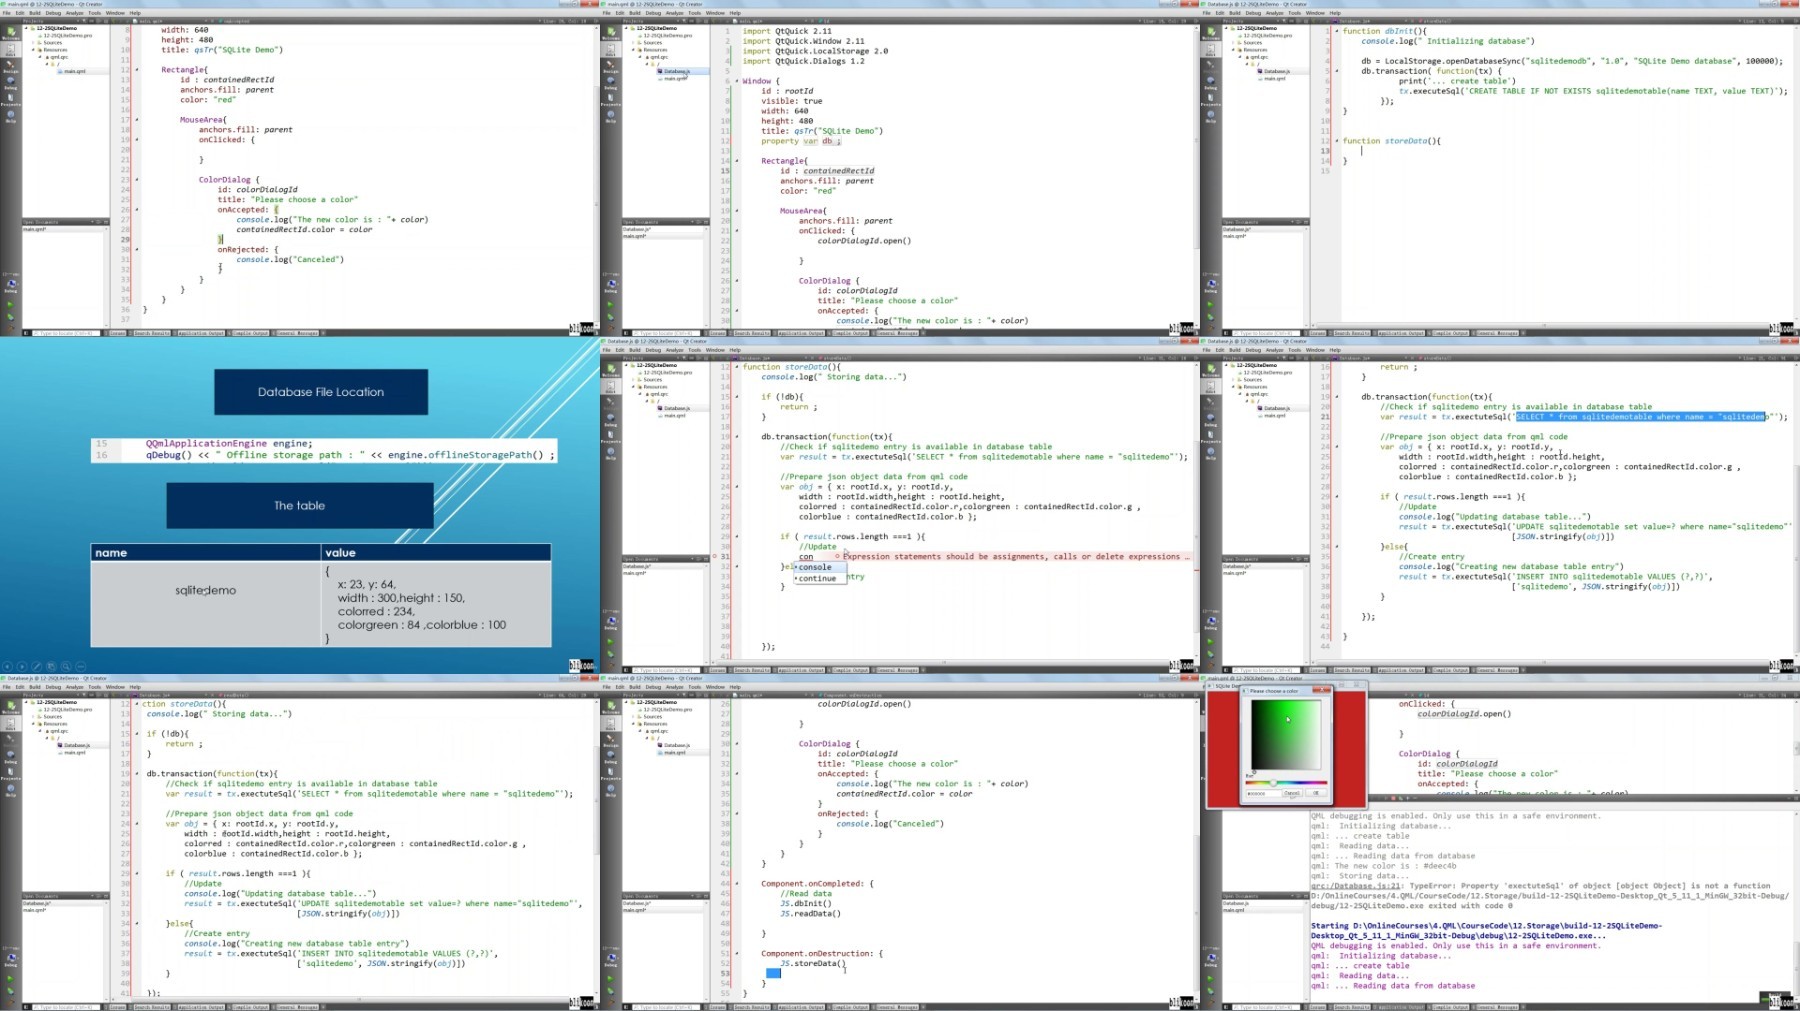Toggle the left sidebar in the QtQuick imports window
The image size is (1800, 1011).
(x=626, y=333)
